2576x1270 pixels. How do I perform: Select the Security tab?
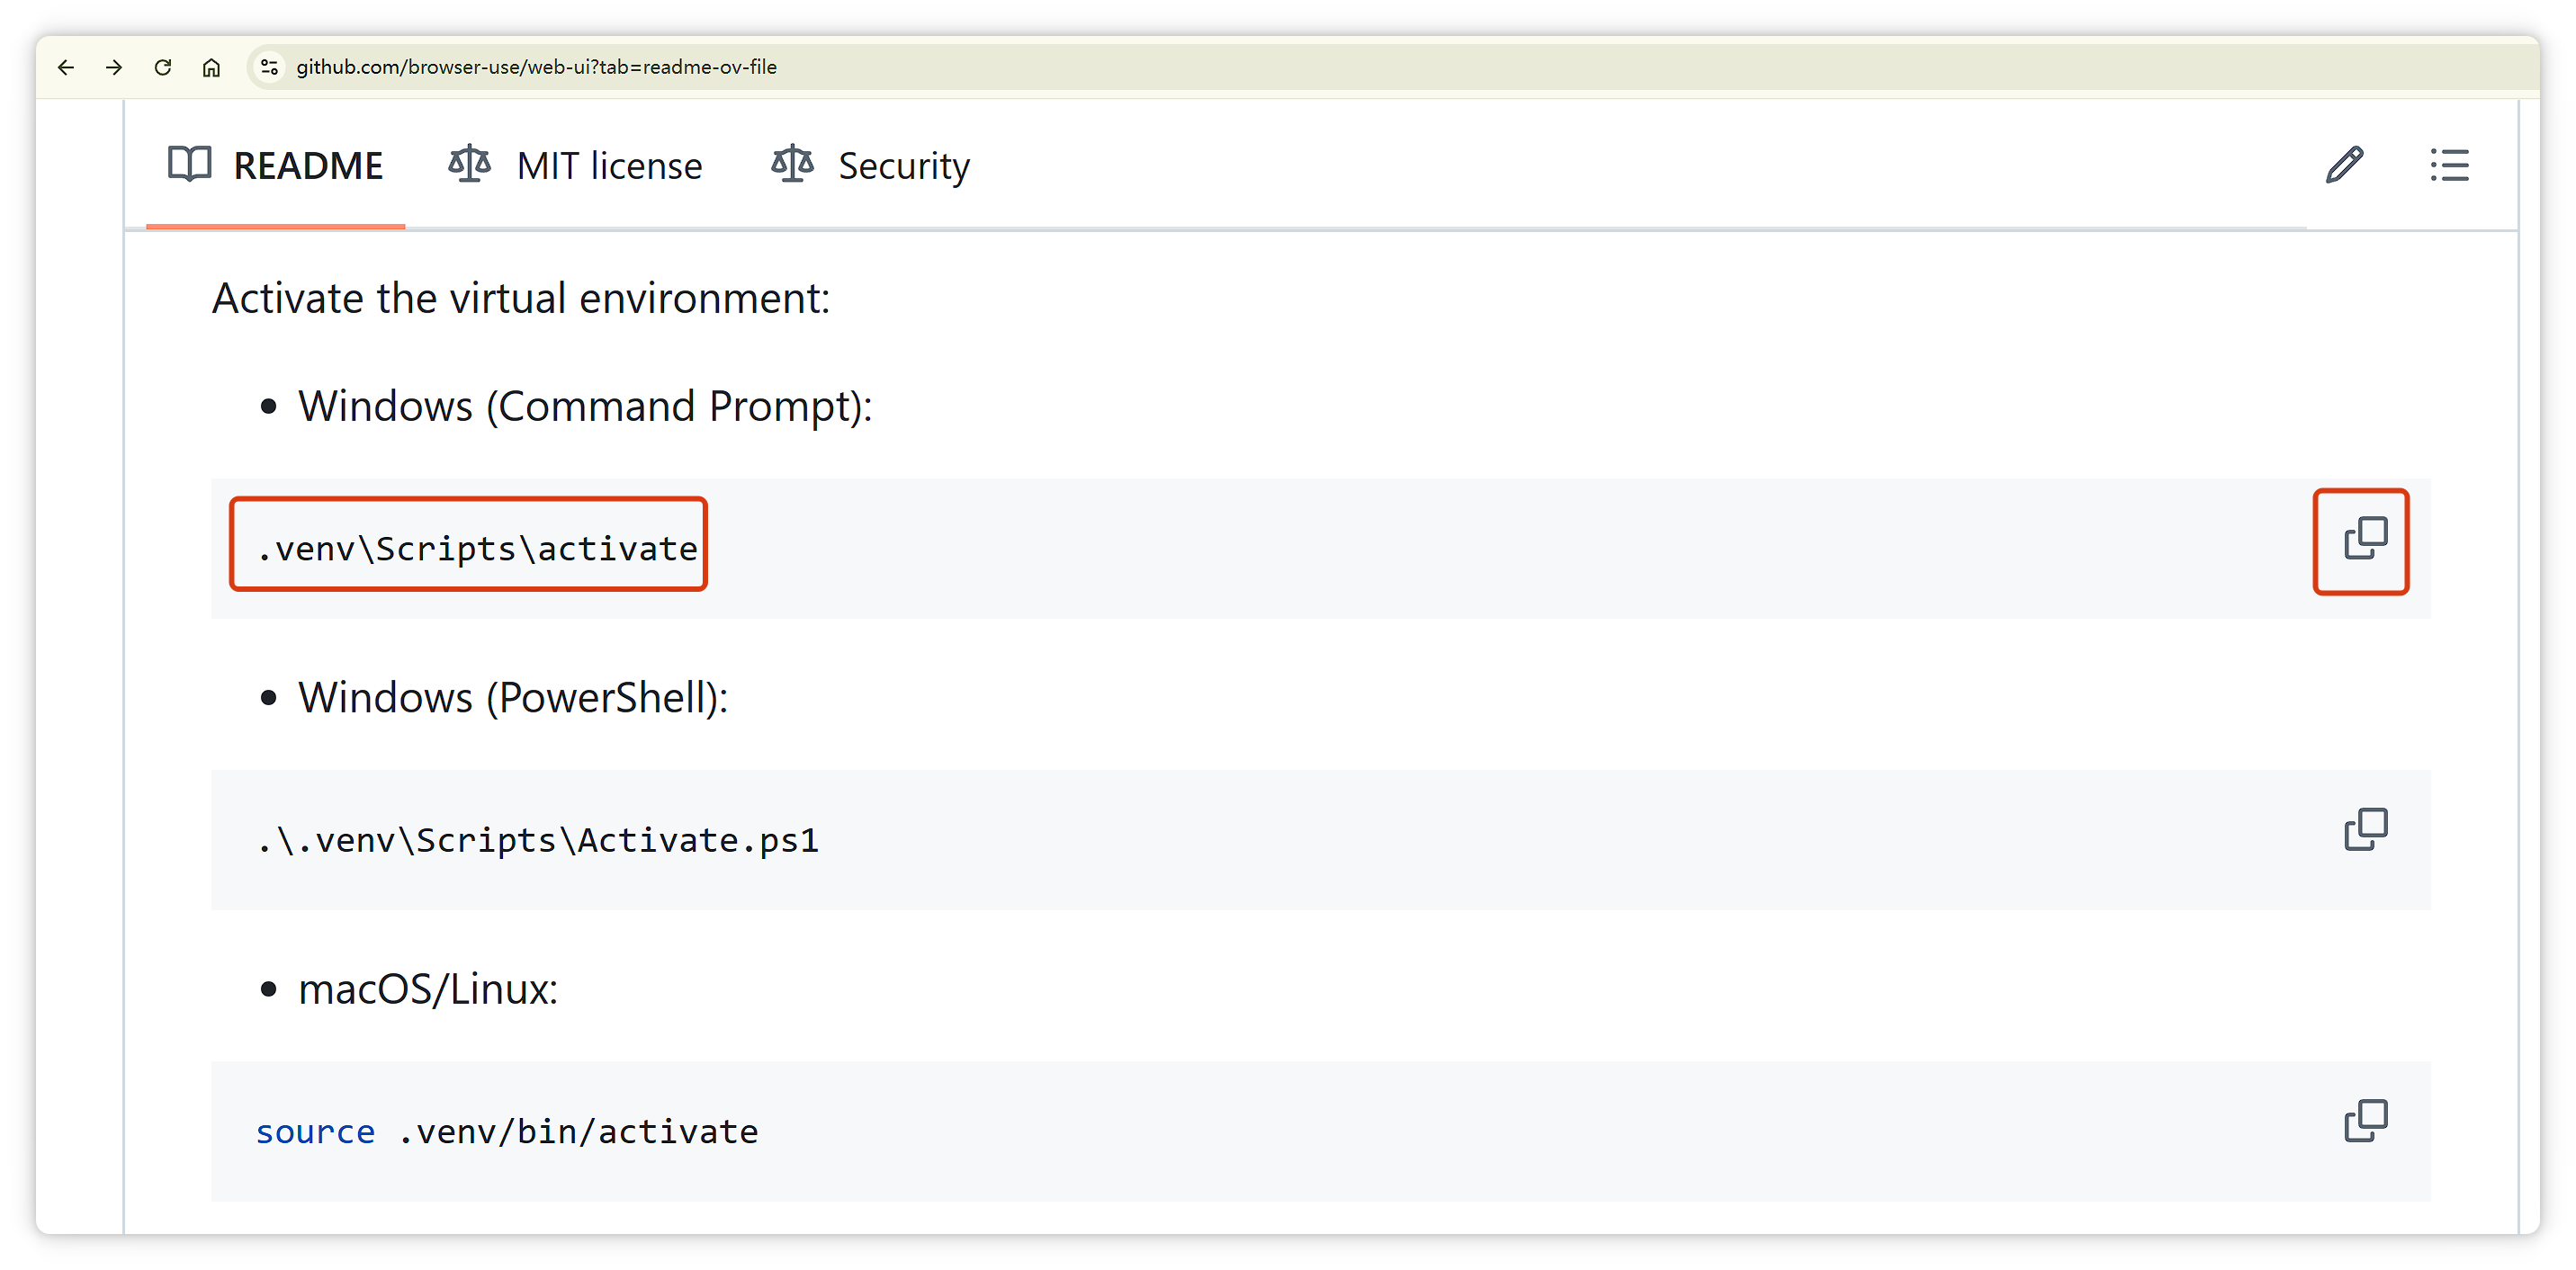870,166
